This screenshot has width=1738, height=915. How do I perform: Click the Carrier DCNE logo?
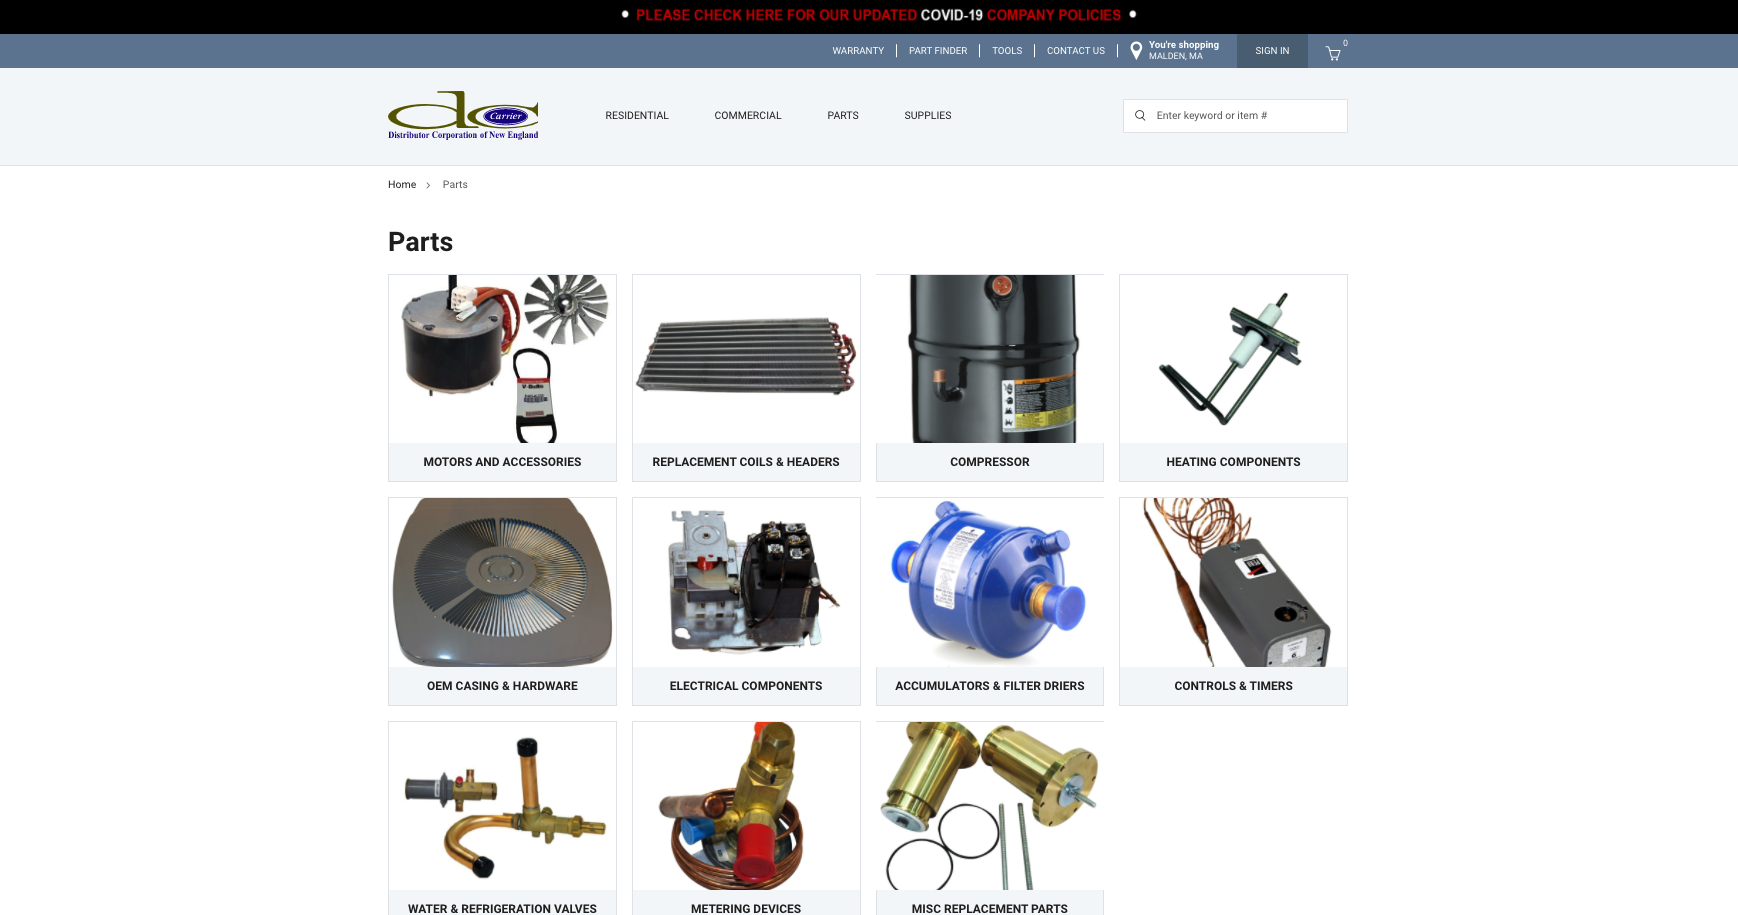click(463, 115)
